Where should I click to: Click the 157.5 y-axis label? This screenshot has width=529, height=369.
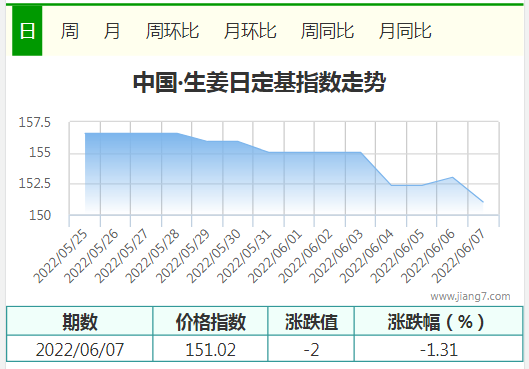pyautogui.click(x=34, y=122)
